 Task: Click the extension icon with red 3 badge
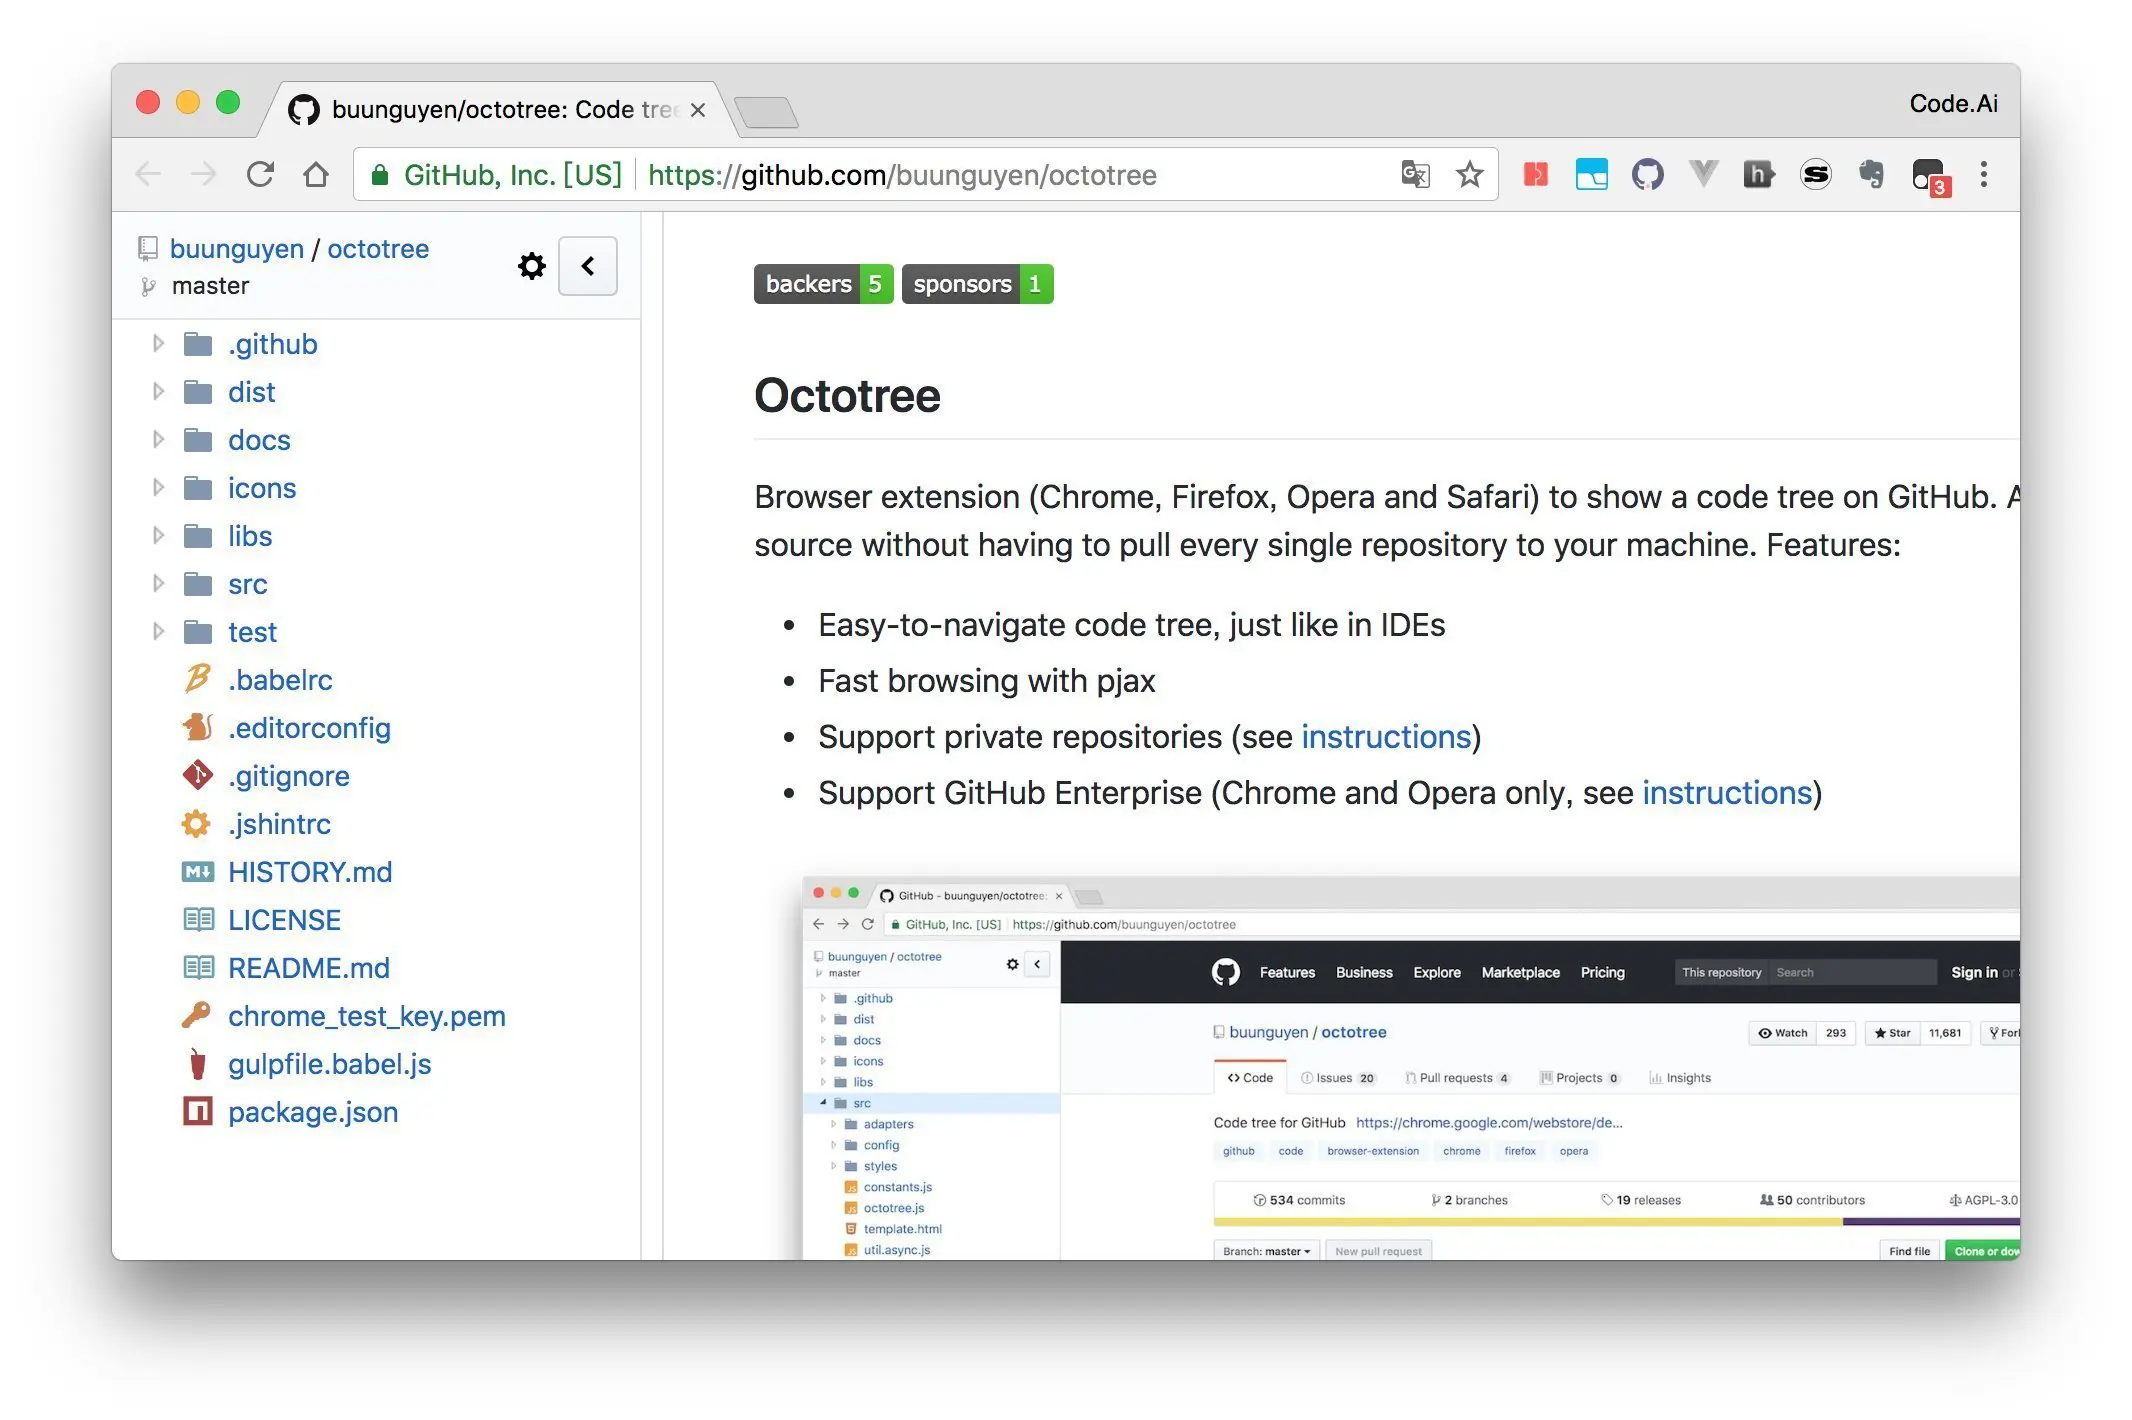(1928, 177)
